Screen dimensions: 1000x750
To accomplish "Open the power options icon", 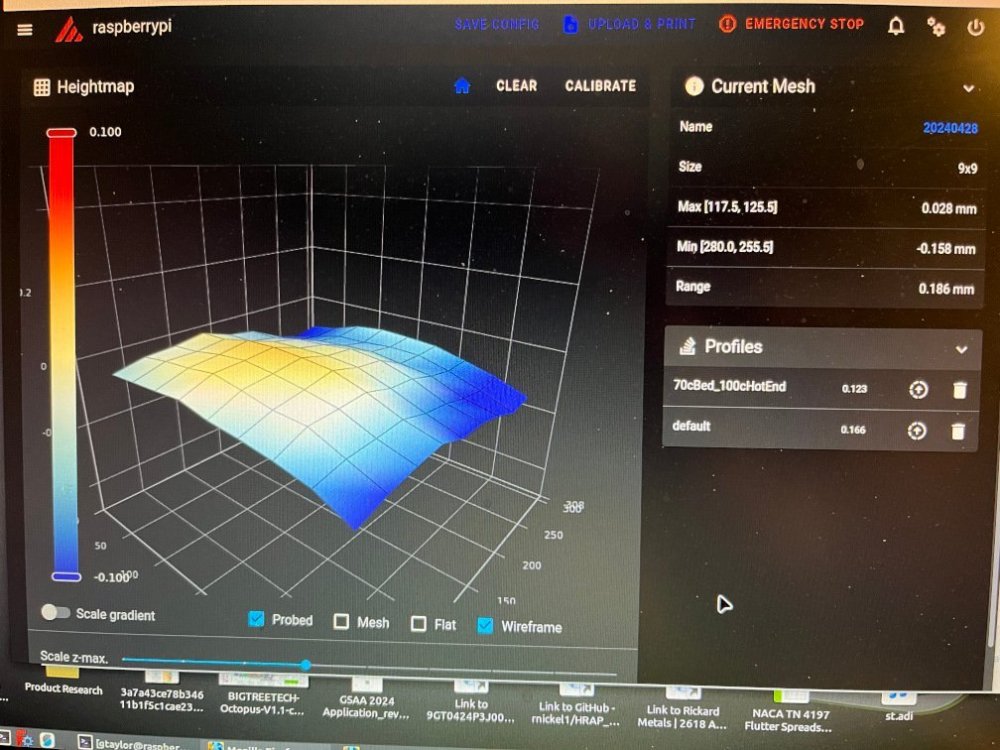I will pos(976,27).
